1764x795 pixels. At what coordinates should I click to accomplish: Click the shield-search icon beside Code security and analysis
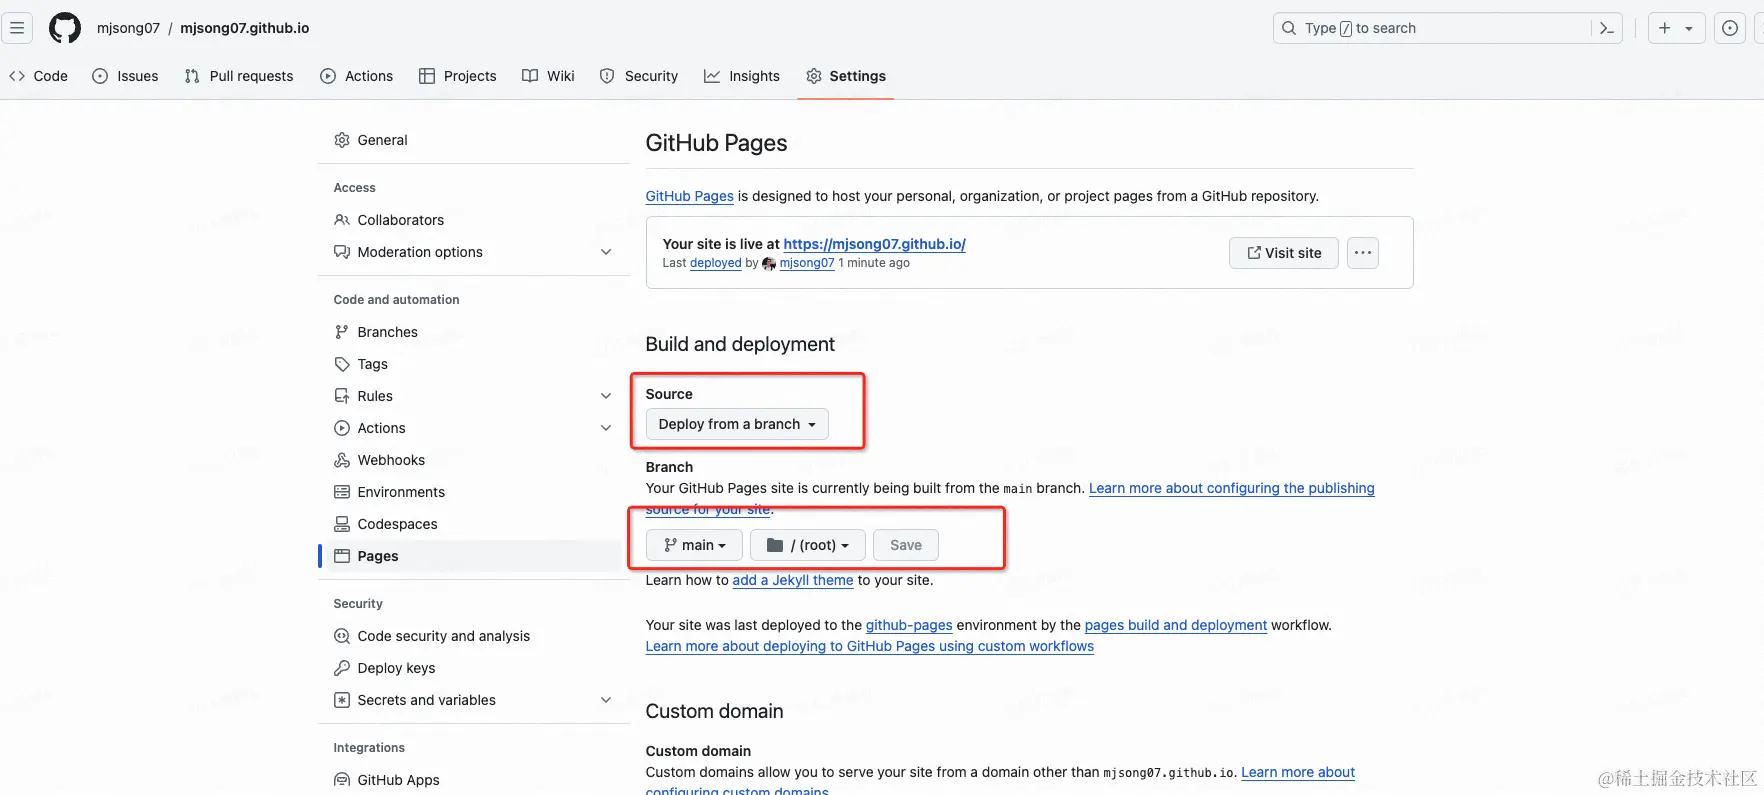pyautogui.click(x=342, y=636)
